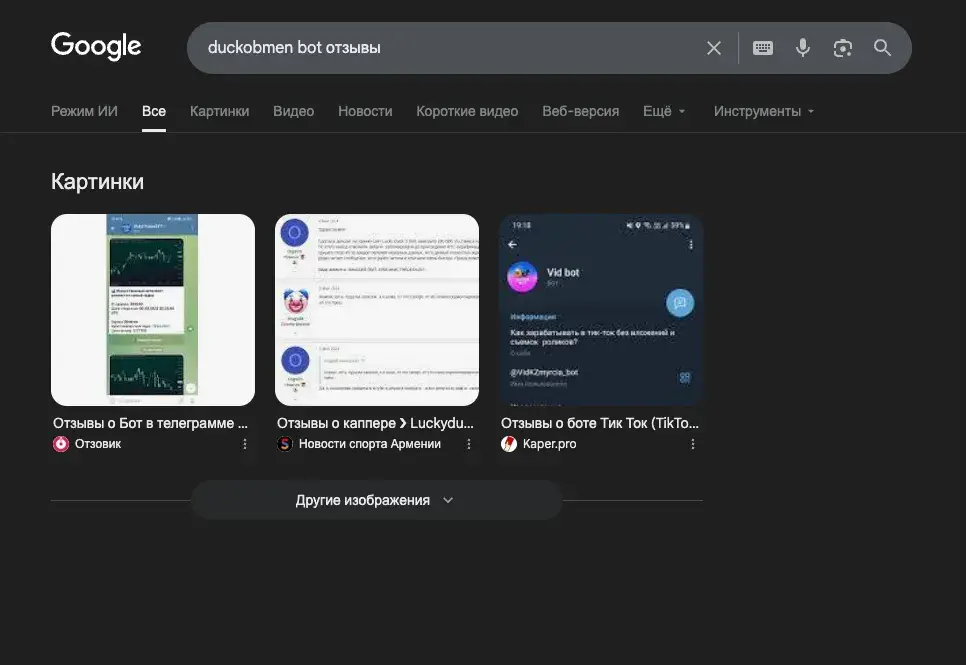Screen dimensions: 966x665
Task: Open the Картинки tab
Action: coord(219,112)
